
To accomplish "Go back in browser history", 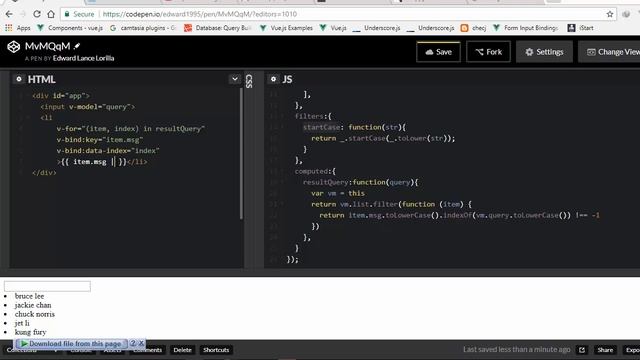I will click(9, 14).
